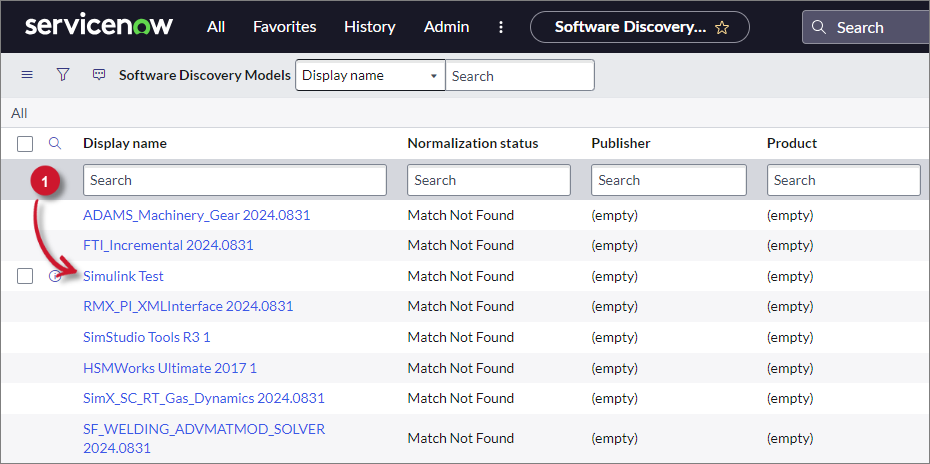Viewport: 930px width, 464px height.
Task: Click the list Search box beside Display name
Action: coord(520,75)
